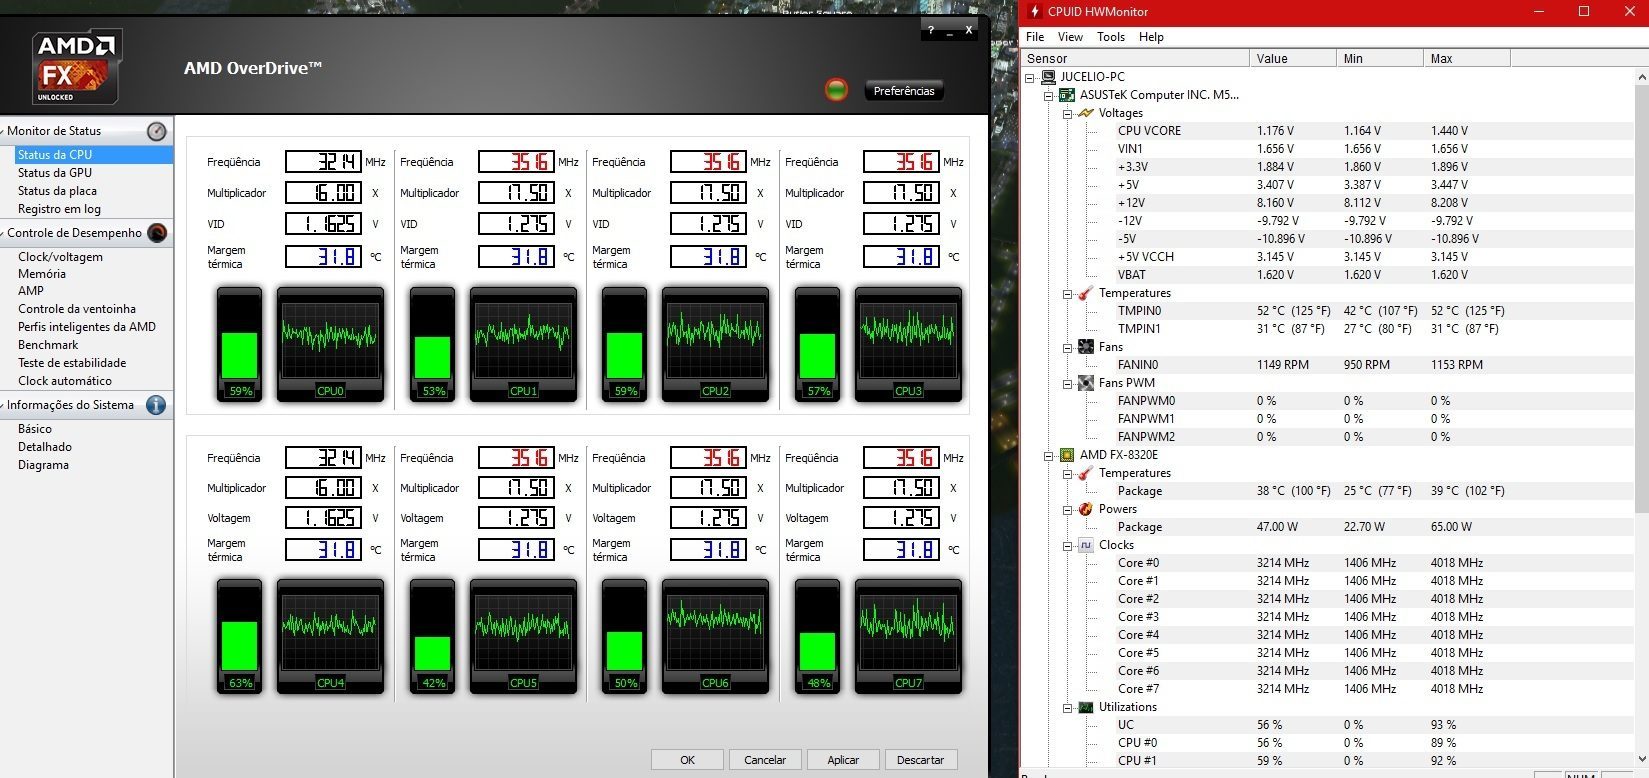The image size is (1649, 778).
Task: Click the CPU2 usage graph
Action: point(716,345)
